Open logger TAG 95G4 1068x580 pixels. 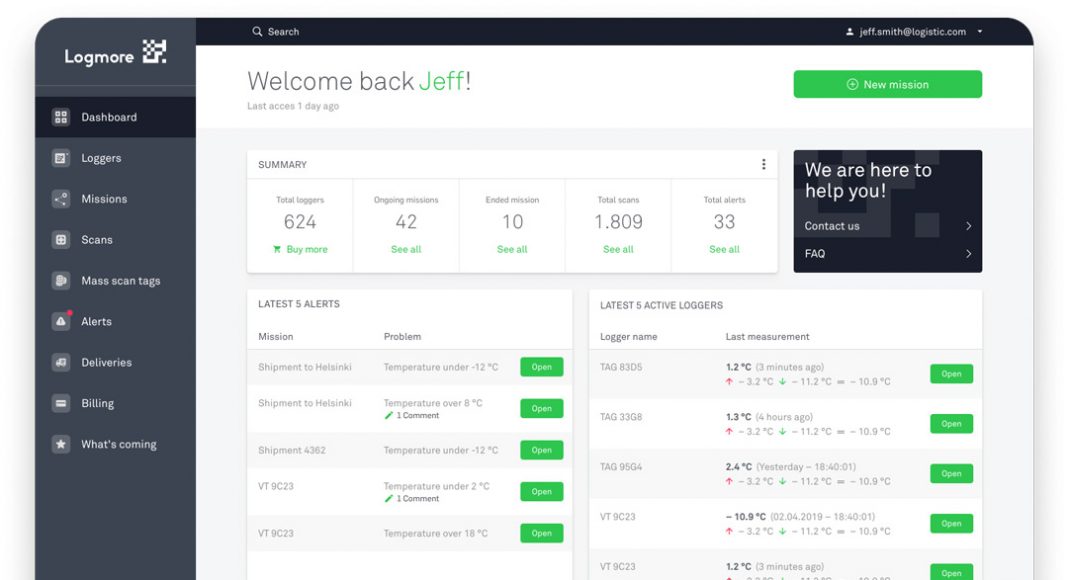tap(952, 473)
